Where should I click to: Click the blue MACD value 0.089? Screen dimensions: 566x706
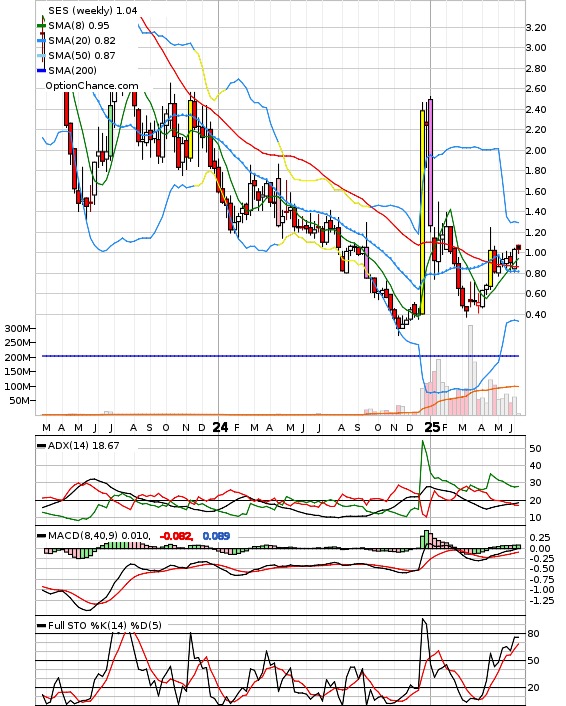pos(216,536)
